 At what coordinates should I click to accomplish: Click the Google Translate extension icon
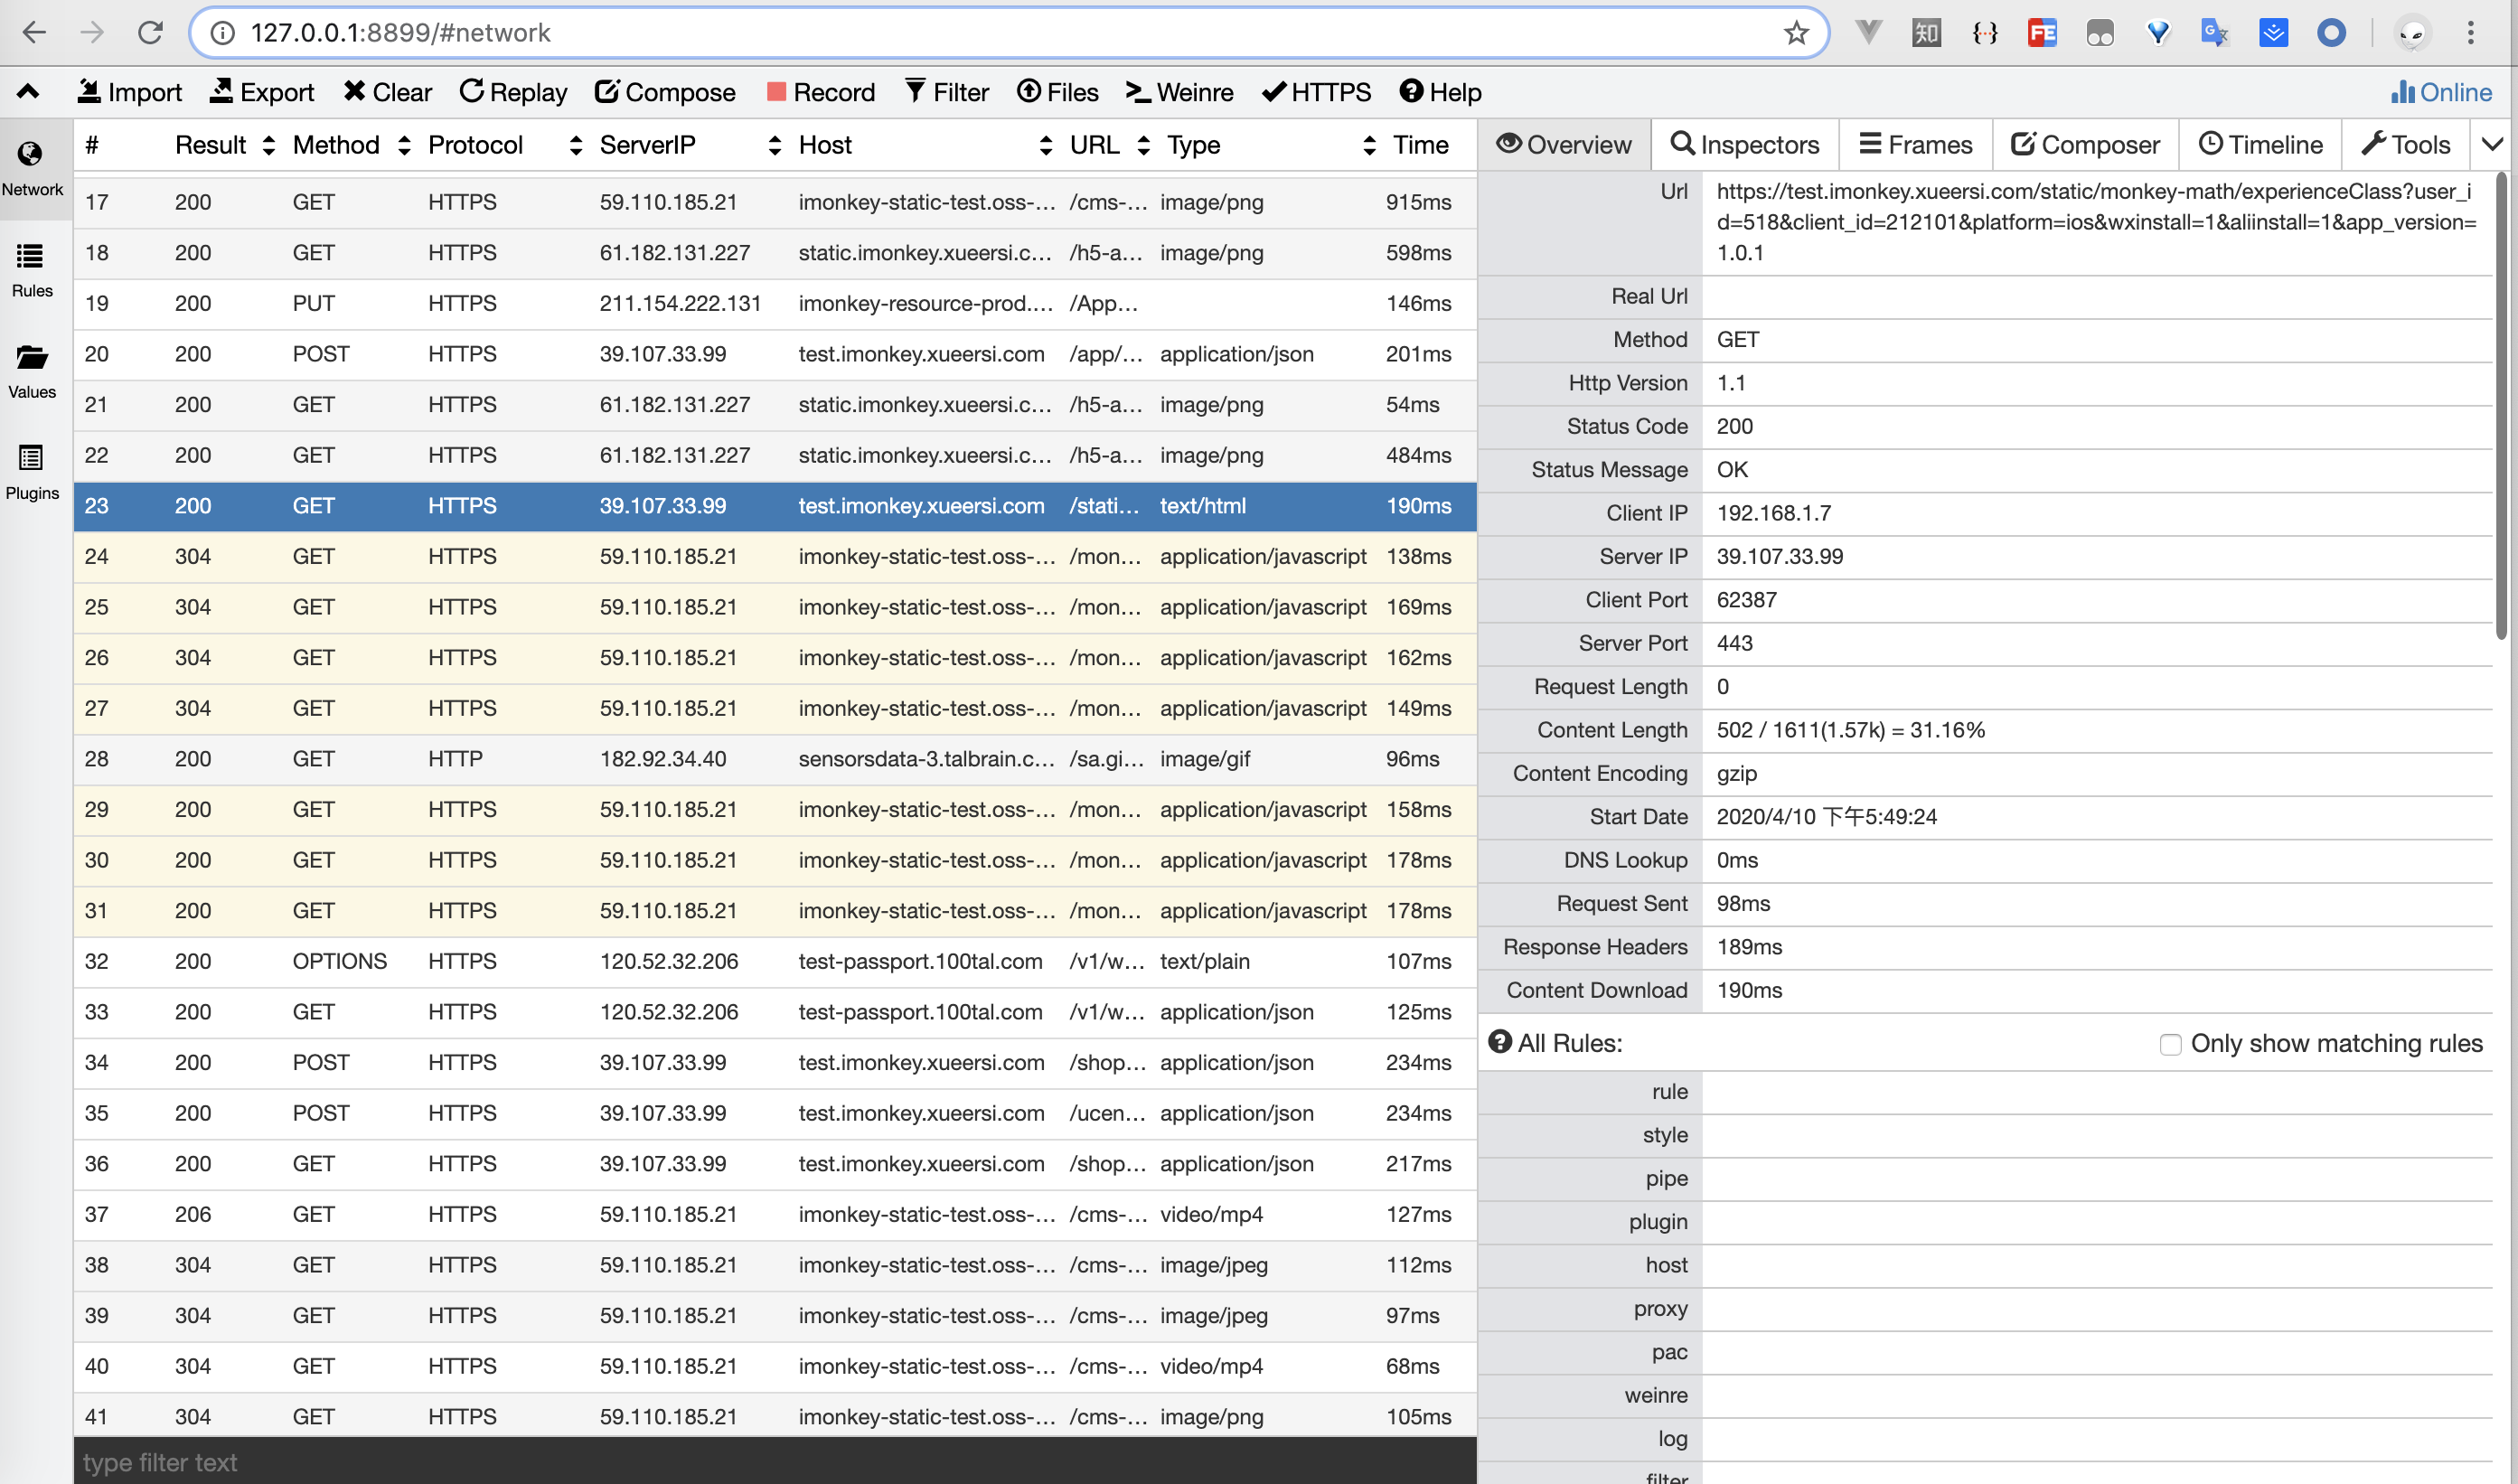2215,33
